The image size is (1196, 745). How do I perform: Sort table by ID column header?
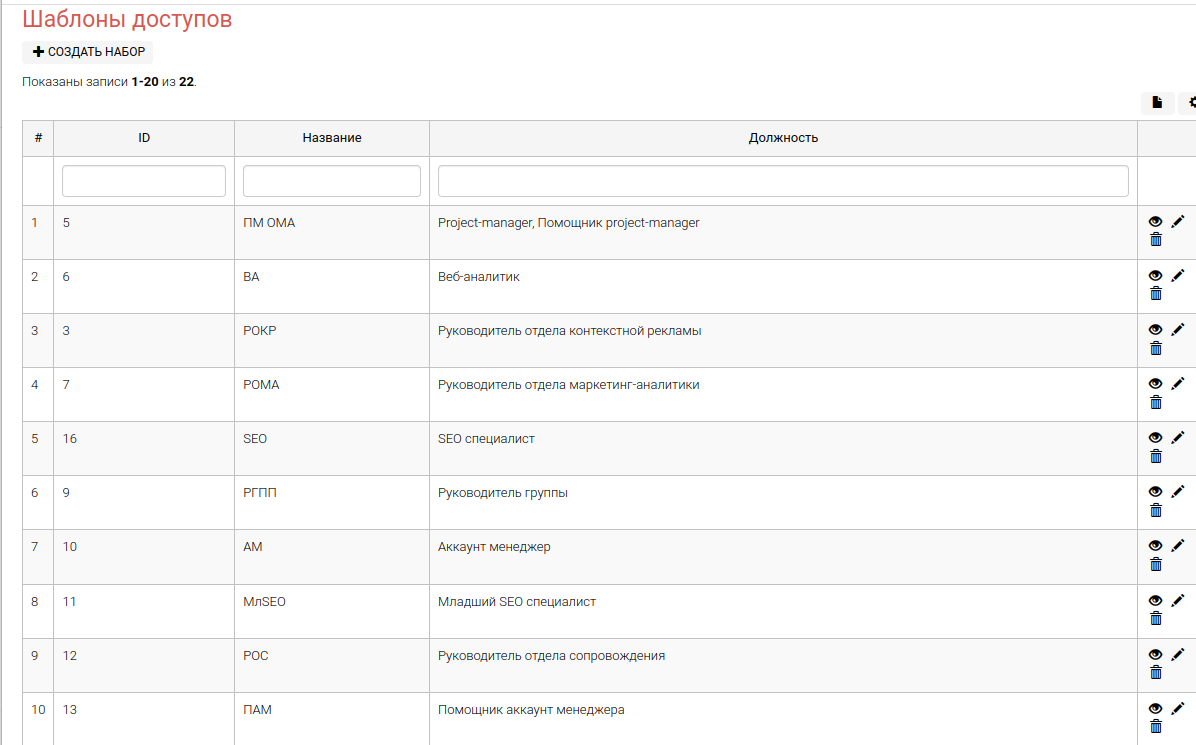click(144, 138)
